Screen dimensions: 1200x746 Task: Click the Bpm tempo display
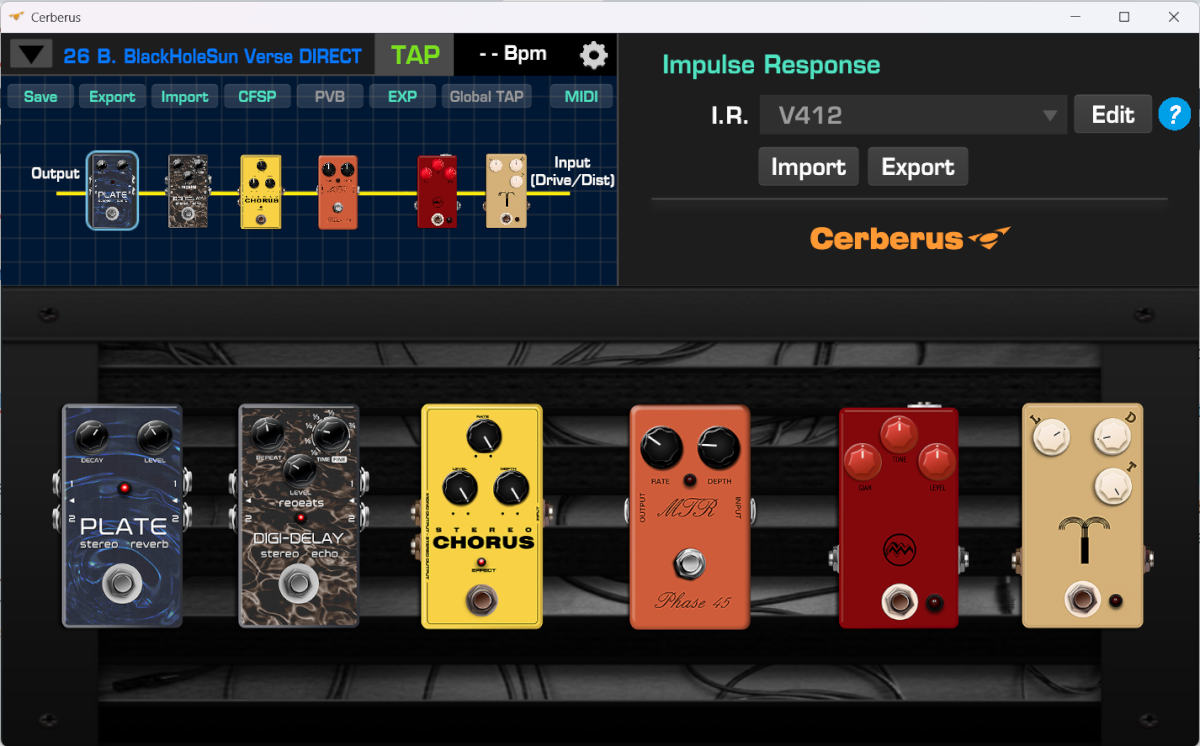(513, 54)
